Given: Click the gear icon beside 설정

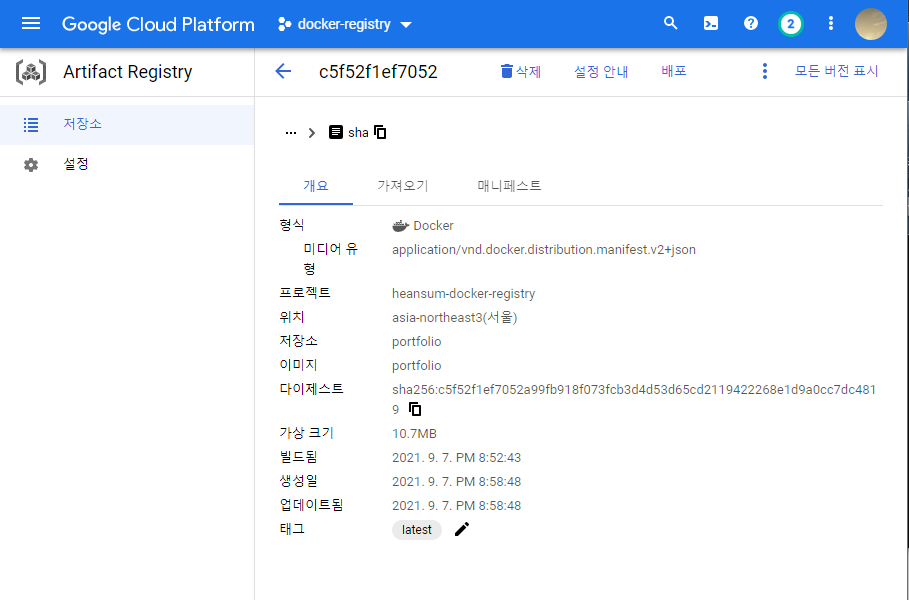Looking at the screenshot, I should pos(31,165).
